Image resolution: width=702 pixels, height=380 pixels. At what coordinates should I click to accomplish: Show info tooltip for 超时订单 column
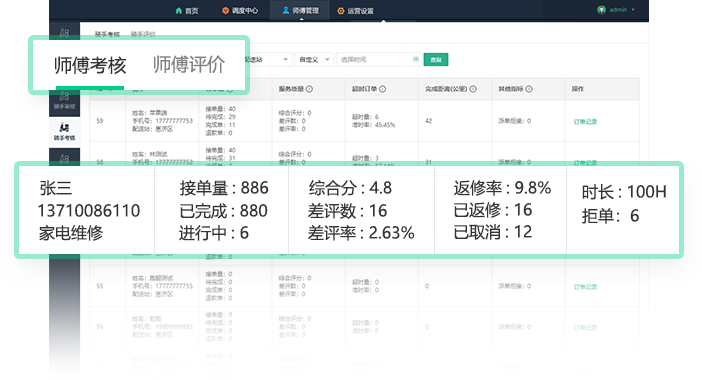click(382, 89)
